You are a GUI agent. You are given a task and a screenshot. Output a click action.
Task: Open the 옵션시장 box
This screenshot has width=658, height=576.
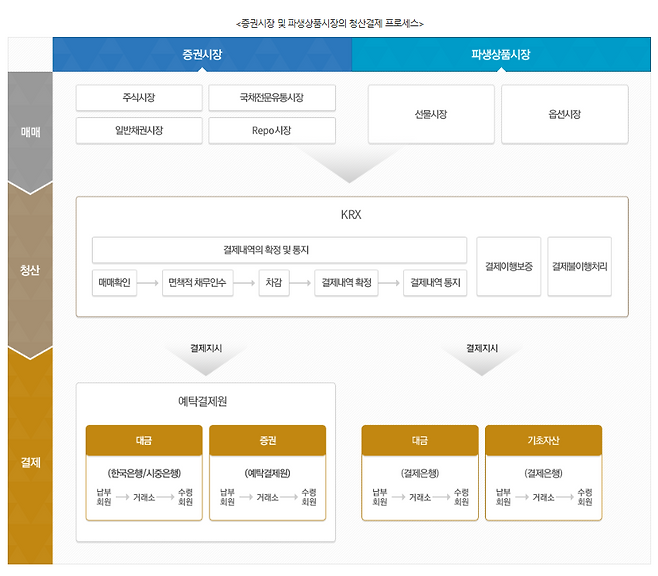pyautogui.click(x=565, y=114)
